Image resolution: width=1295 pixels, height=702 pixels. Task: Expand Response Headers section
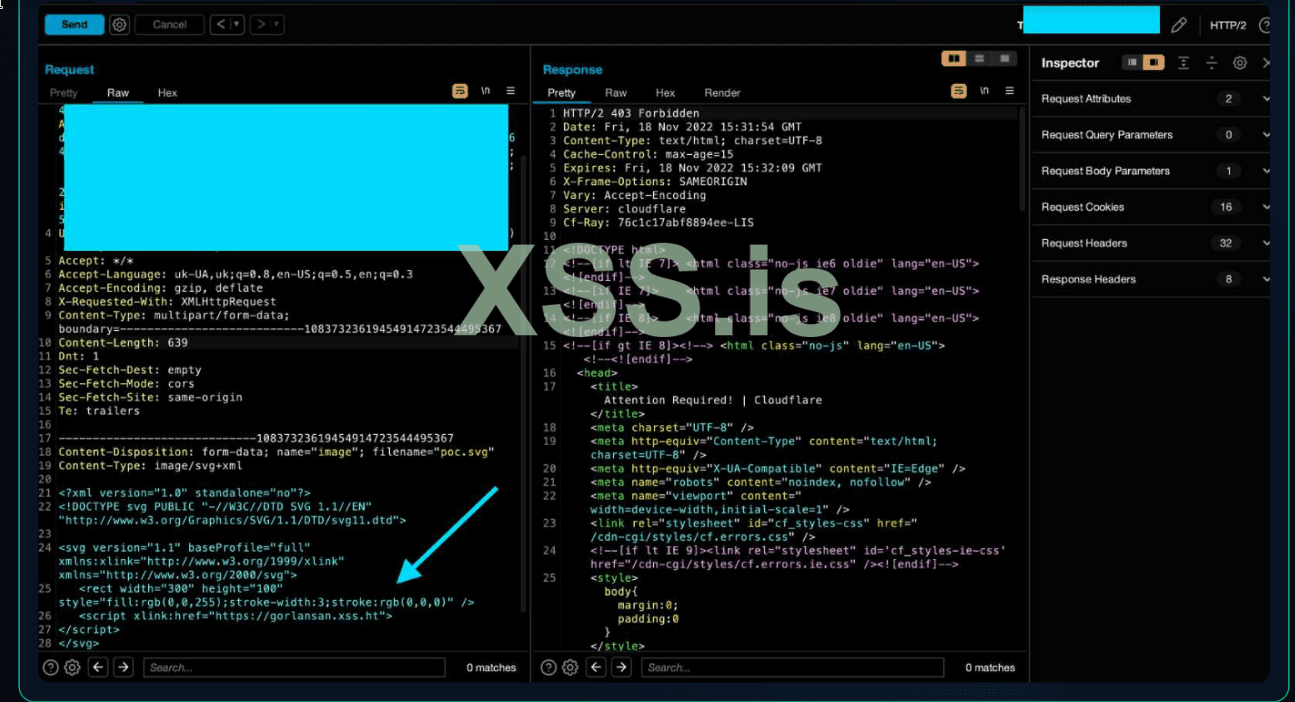(x=1266, y=279)
